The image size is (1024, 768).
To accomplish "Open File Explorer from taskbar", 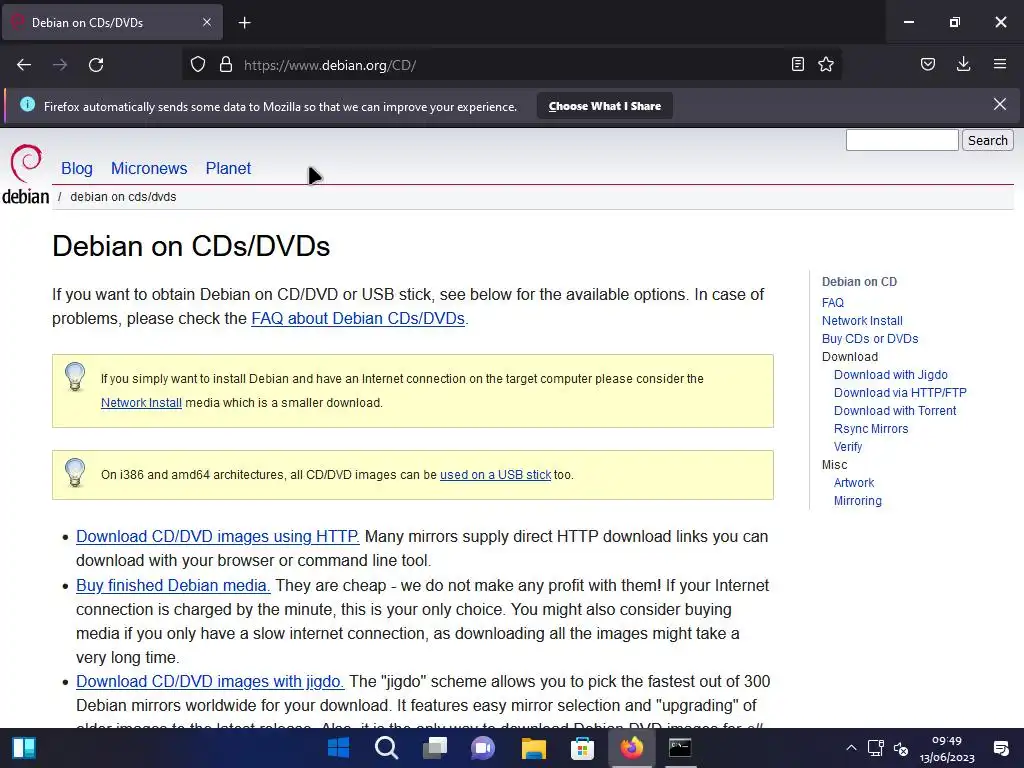I will tap(534, 748).
